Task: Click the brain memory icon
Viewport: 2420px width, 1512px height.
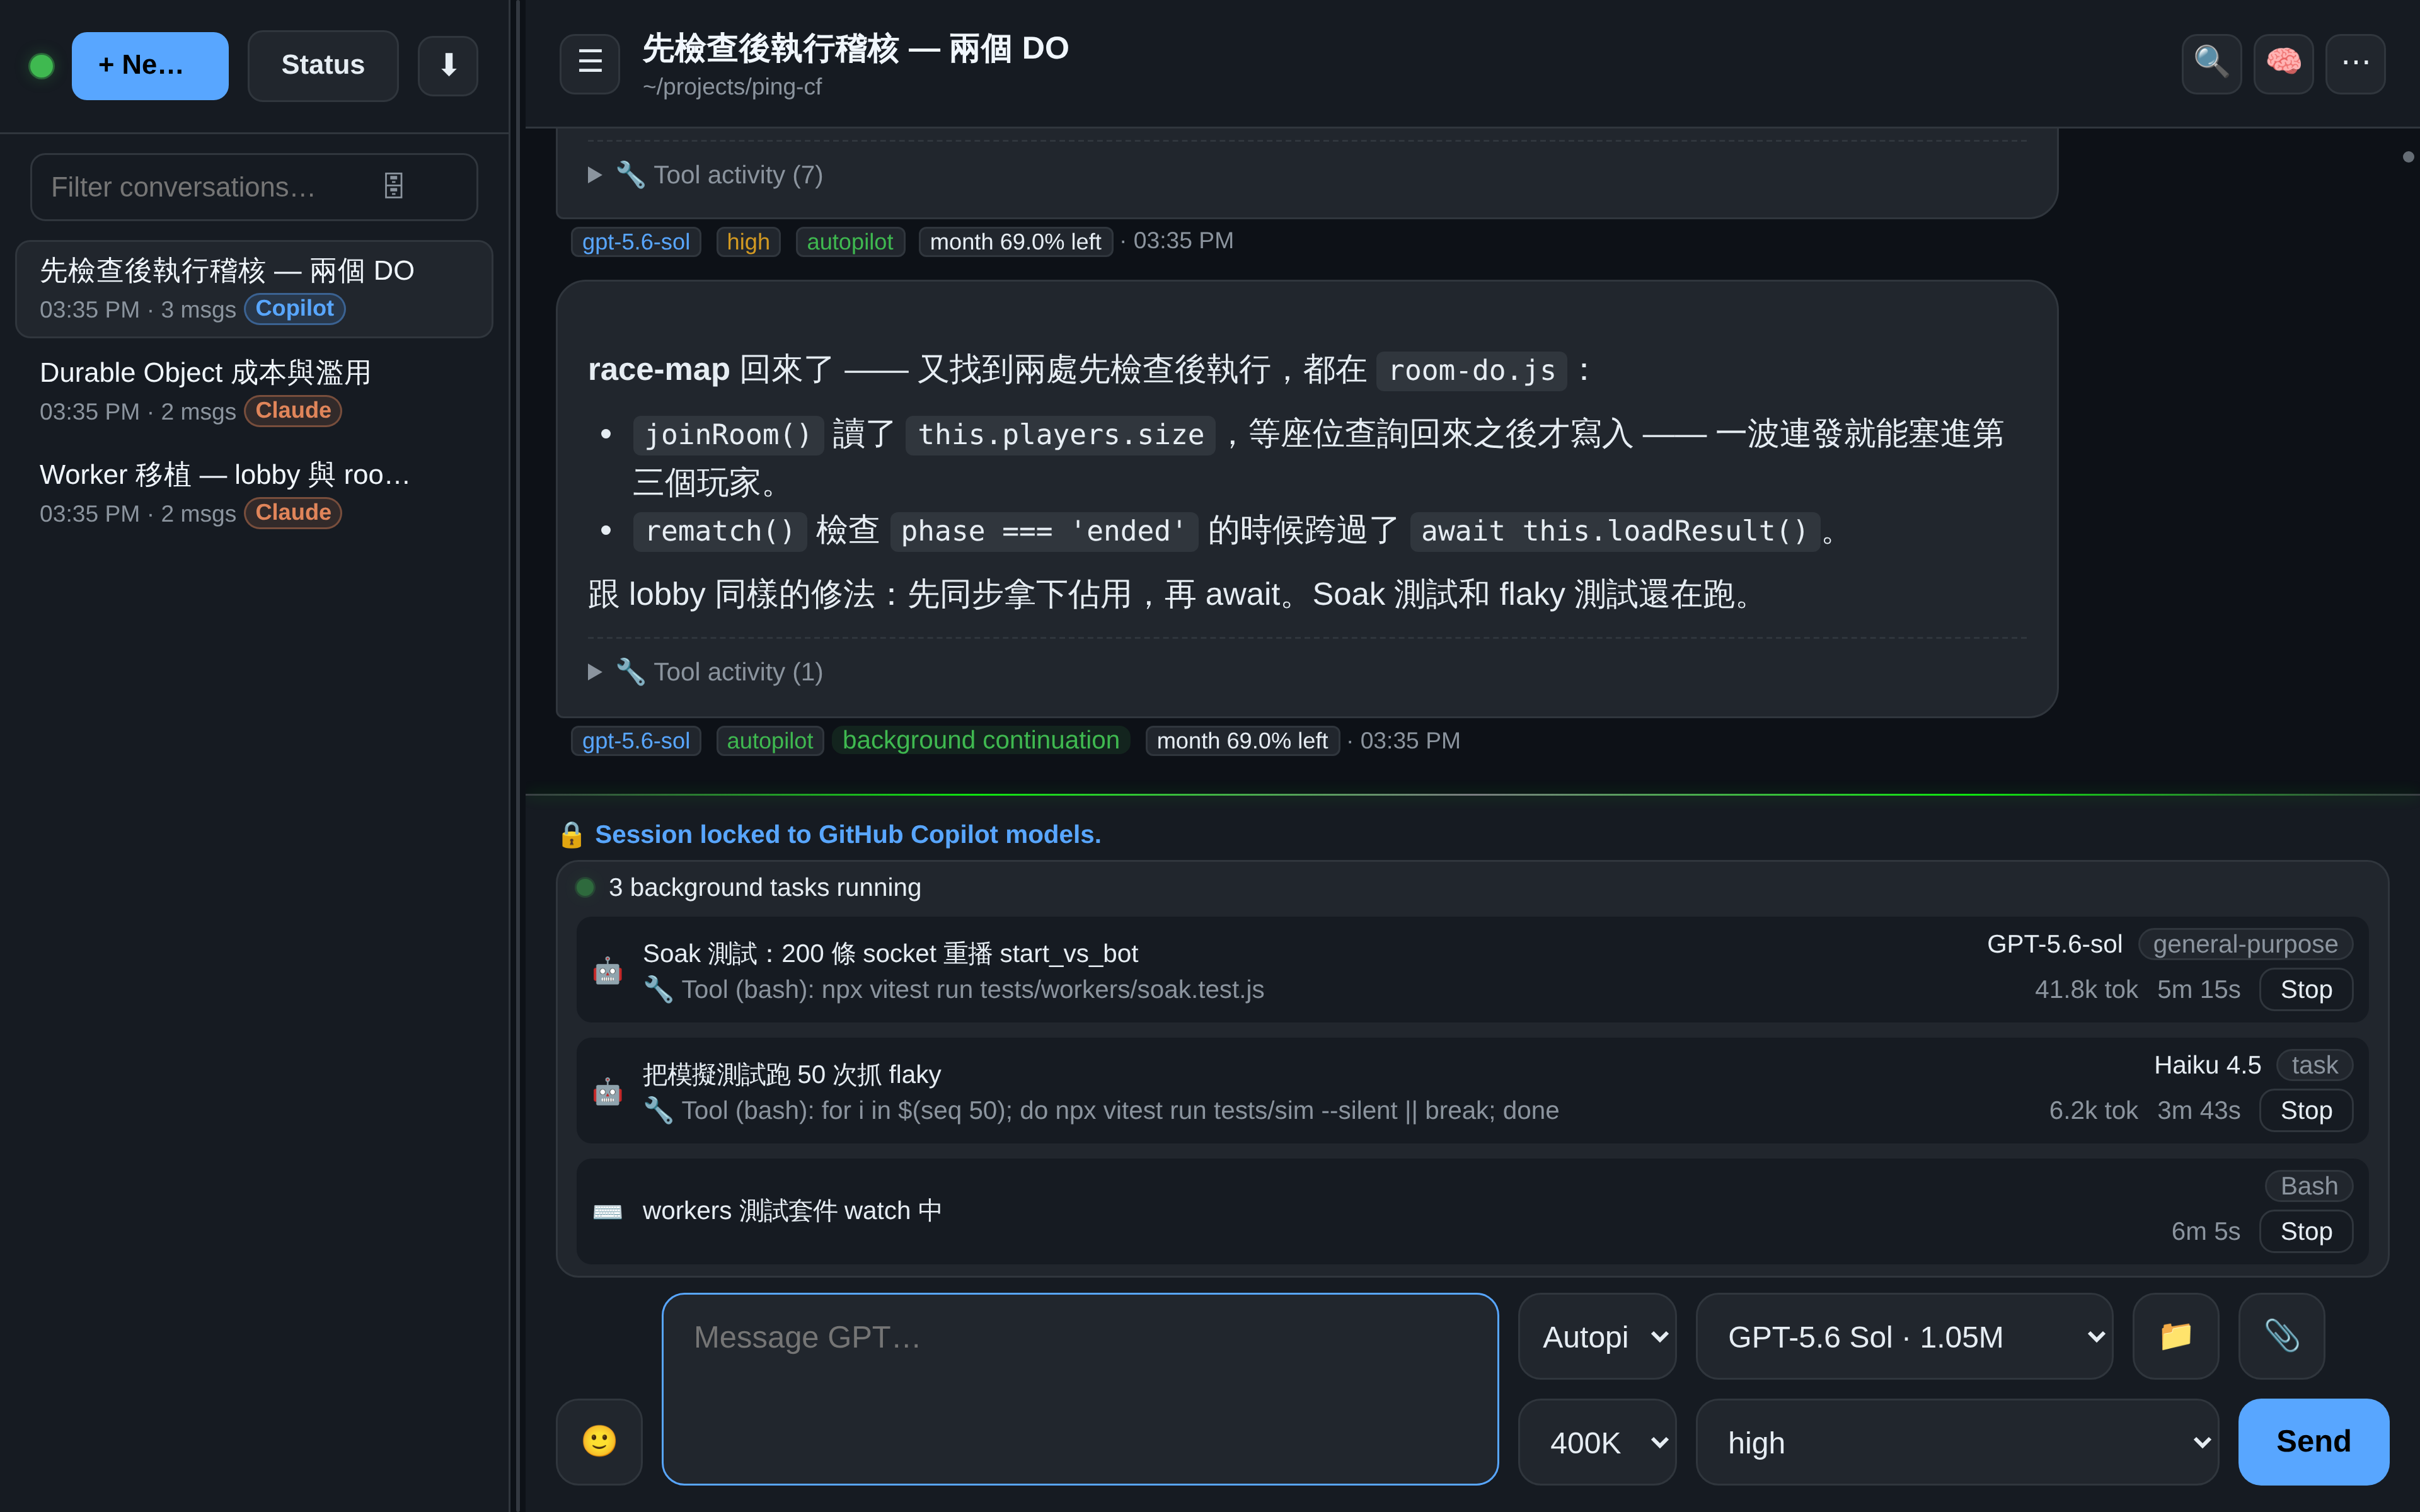Action: coord(2283,63)
